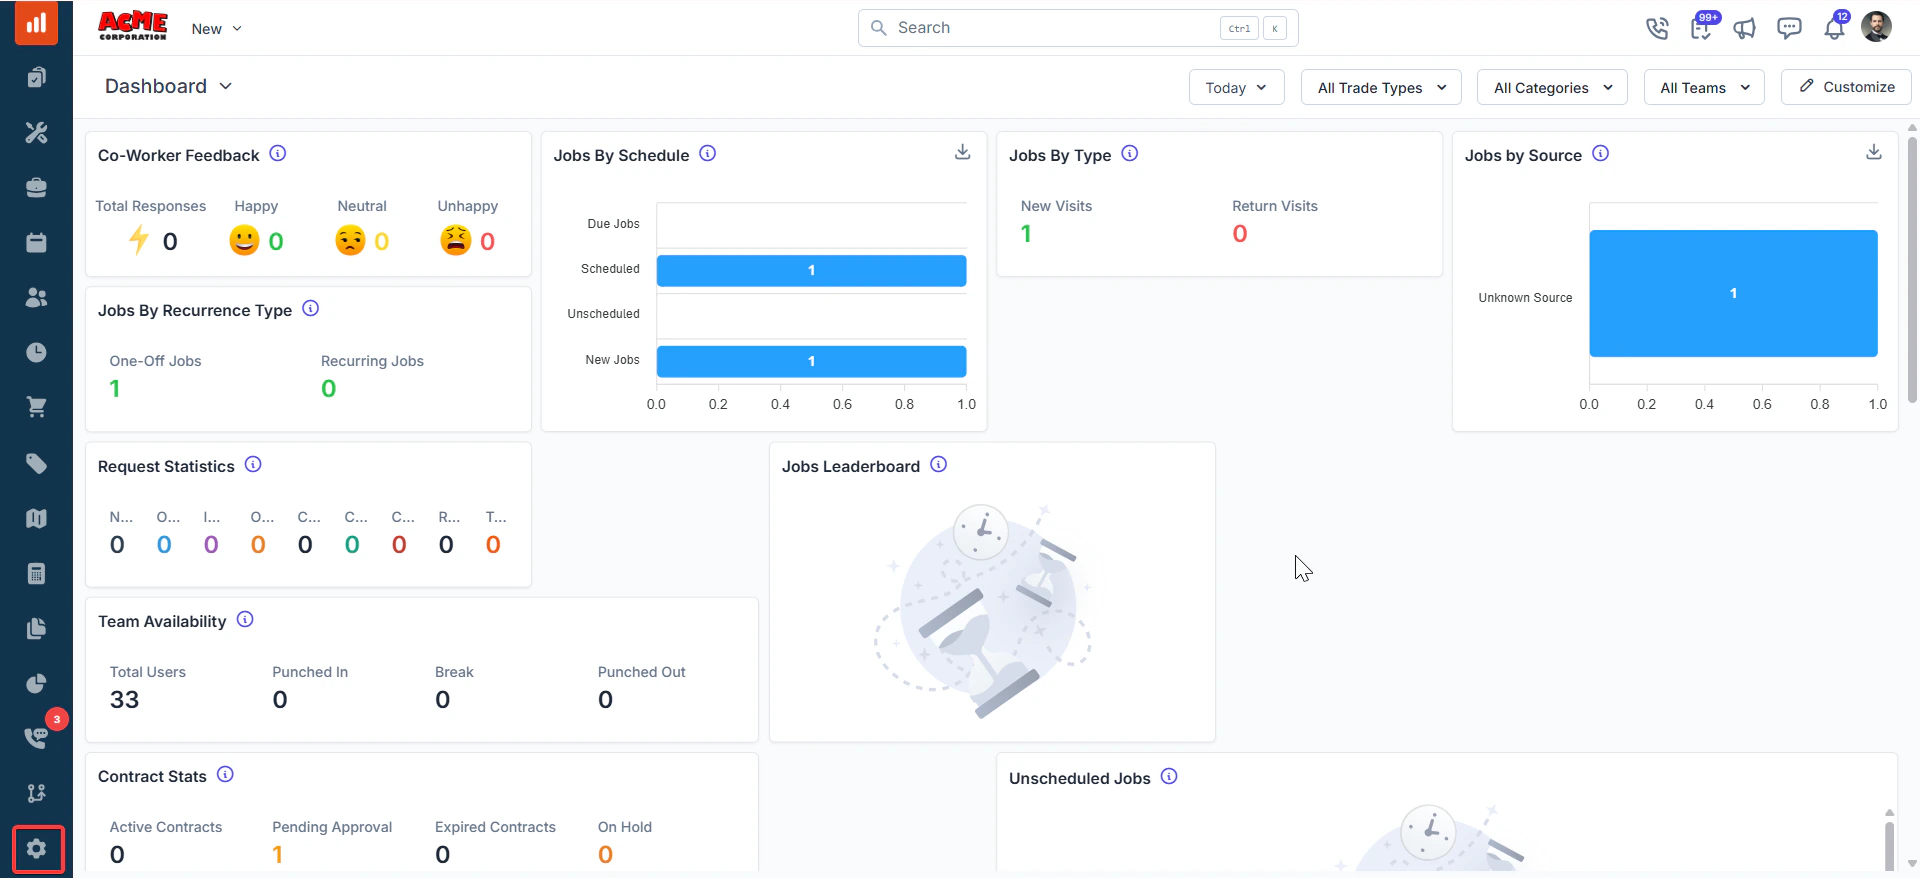Show info for Jobs By Recurrence Type
This screenshot has width=1920, height=878.
(x=311, y=308)
